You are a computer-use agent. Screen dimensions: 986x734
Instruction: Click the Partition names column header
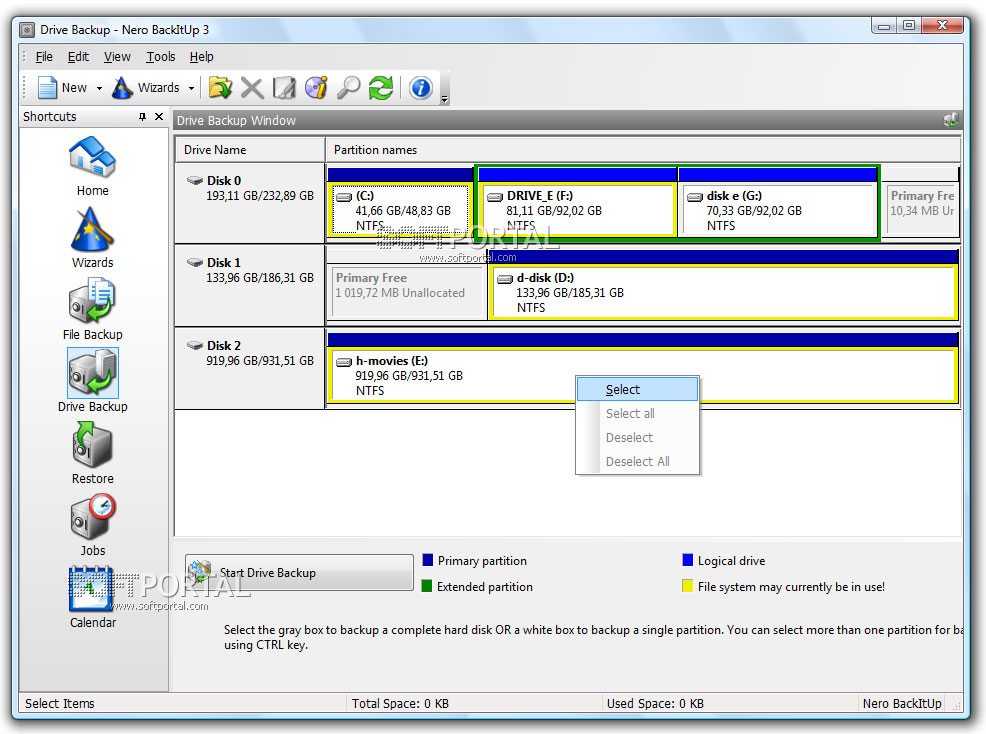click(x=643, y=150)
